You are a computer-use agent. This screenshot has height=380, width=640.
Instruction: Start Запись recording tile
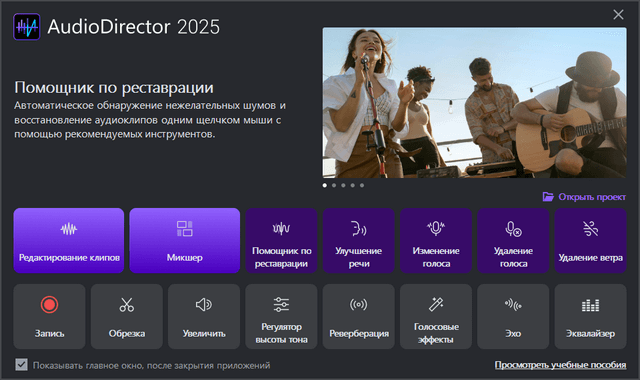pyautogui.click(x=49, y=316)
